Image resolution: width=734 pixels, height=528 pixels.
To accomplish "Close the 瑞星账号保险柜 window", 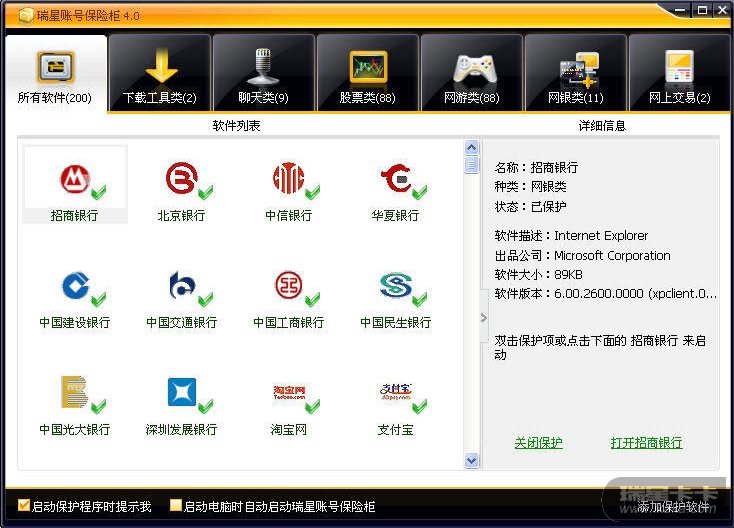I will click(722, 10).
